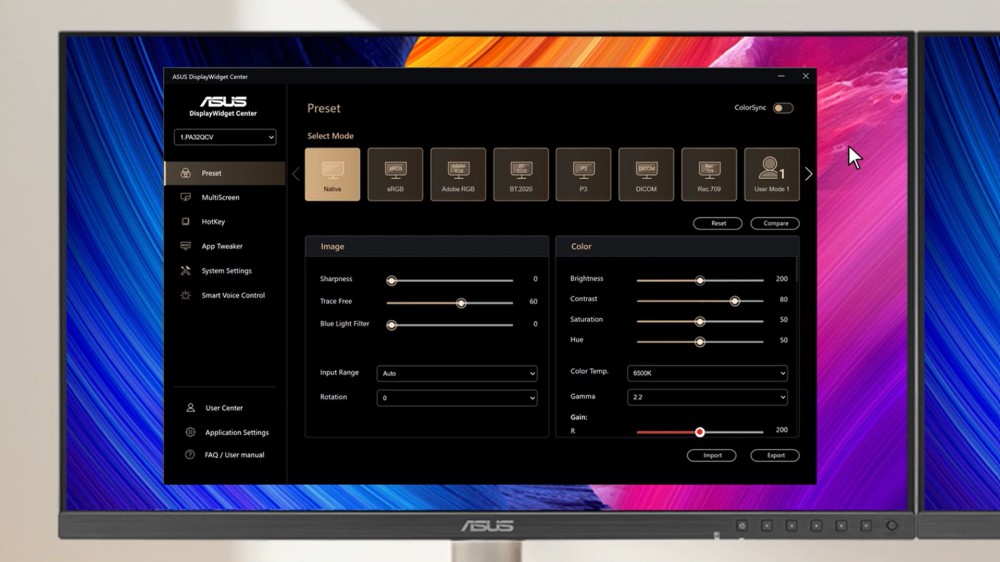Open the Smart Voice Control section
The height and width of the screenshot is (562, 1000).
click(233, 295)
